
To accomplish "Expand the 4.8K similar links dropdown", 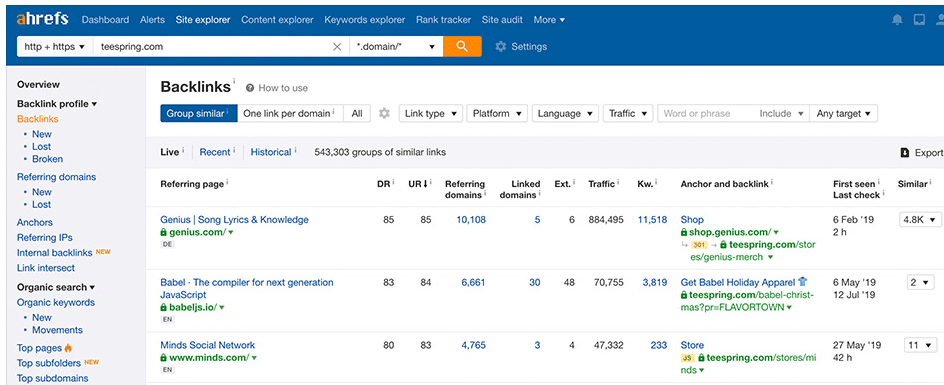I will point(920,220).
